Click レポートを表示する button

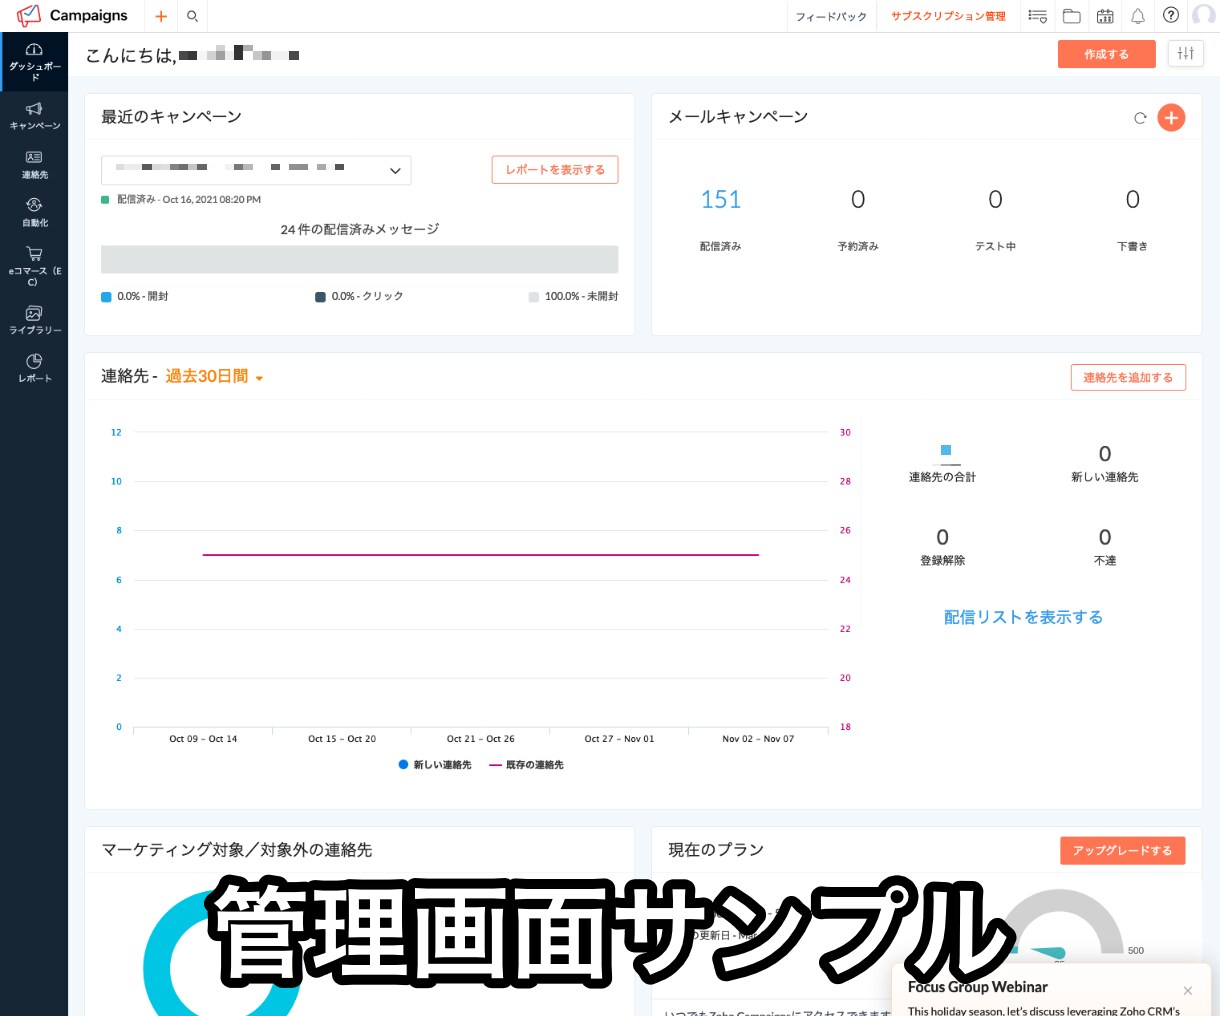coord(555,170)
